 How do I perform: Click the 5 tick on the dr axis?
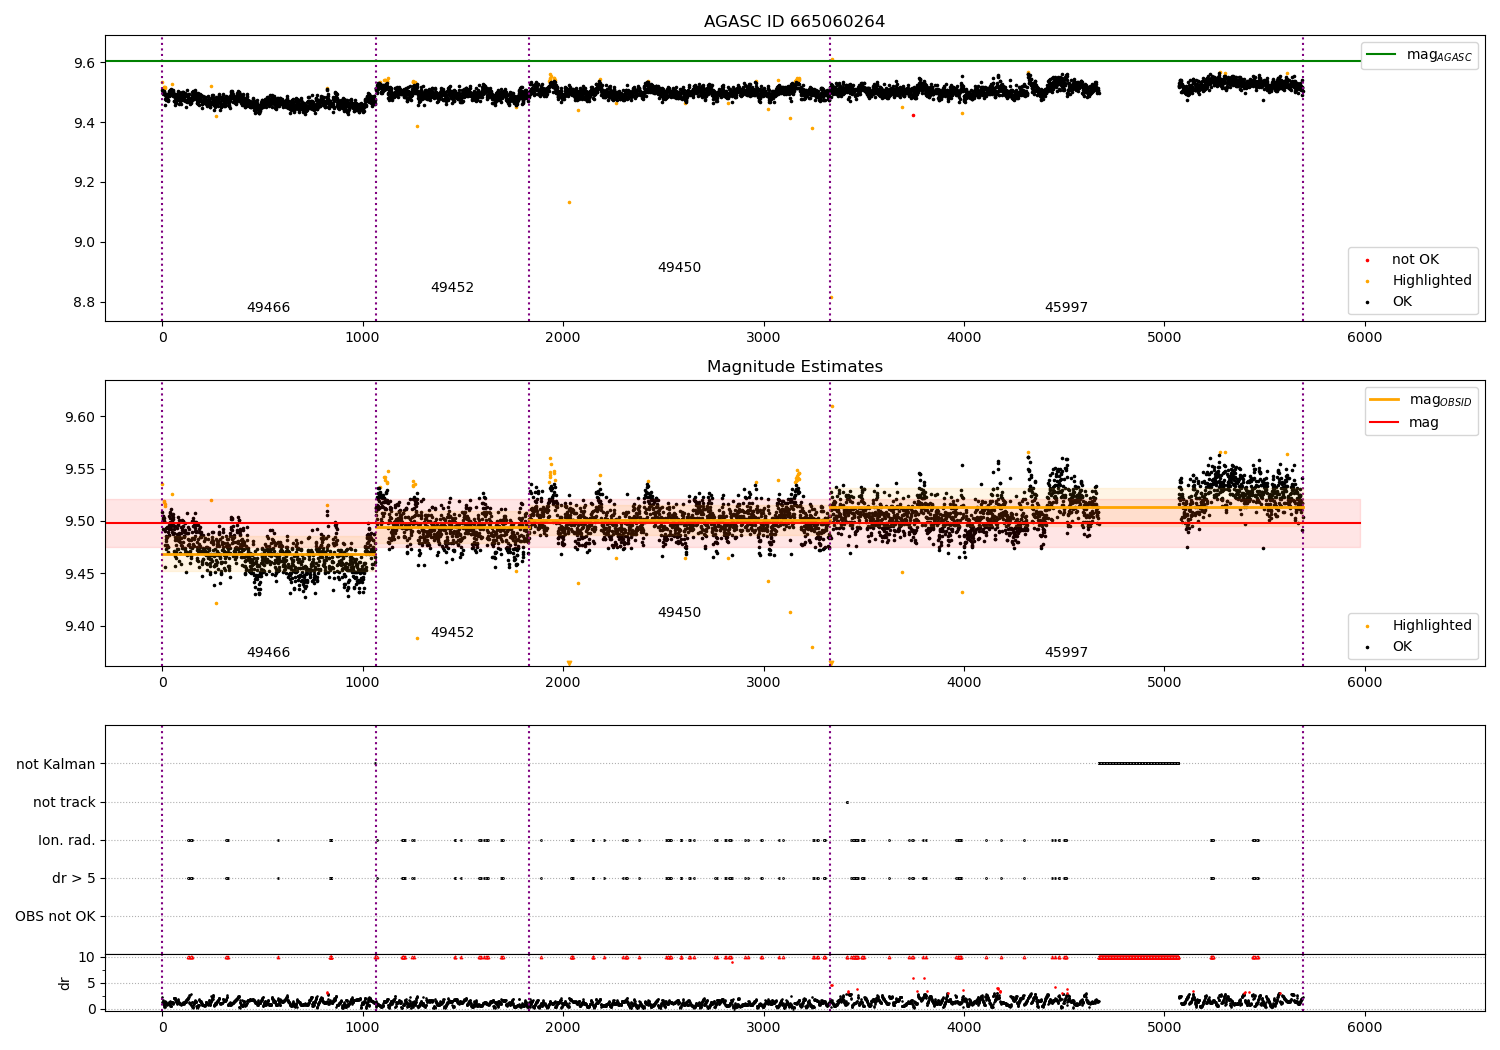tap(92, 983)
